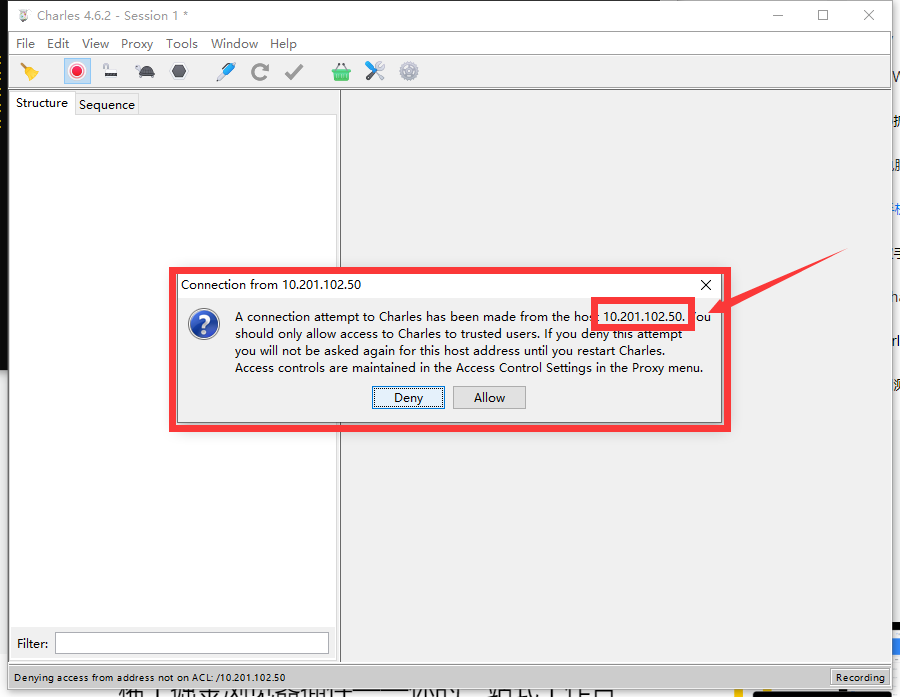
Task: Open the Edit menu
Action: tap(58, 44)
